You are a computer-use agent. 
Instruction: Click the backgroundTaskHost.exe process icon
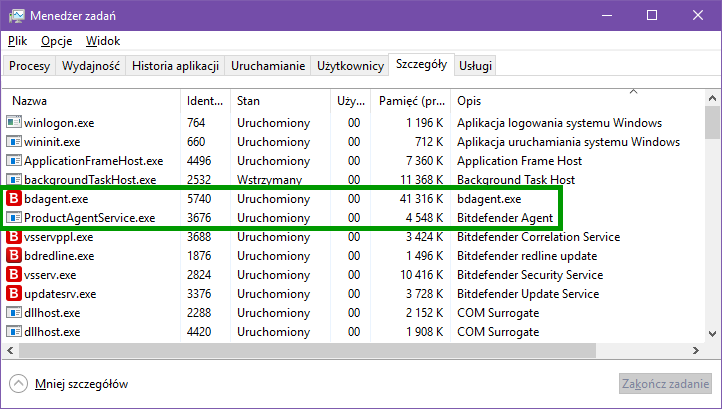pos(14,179)
